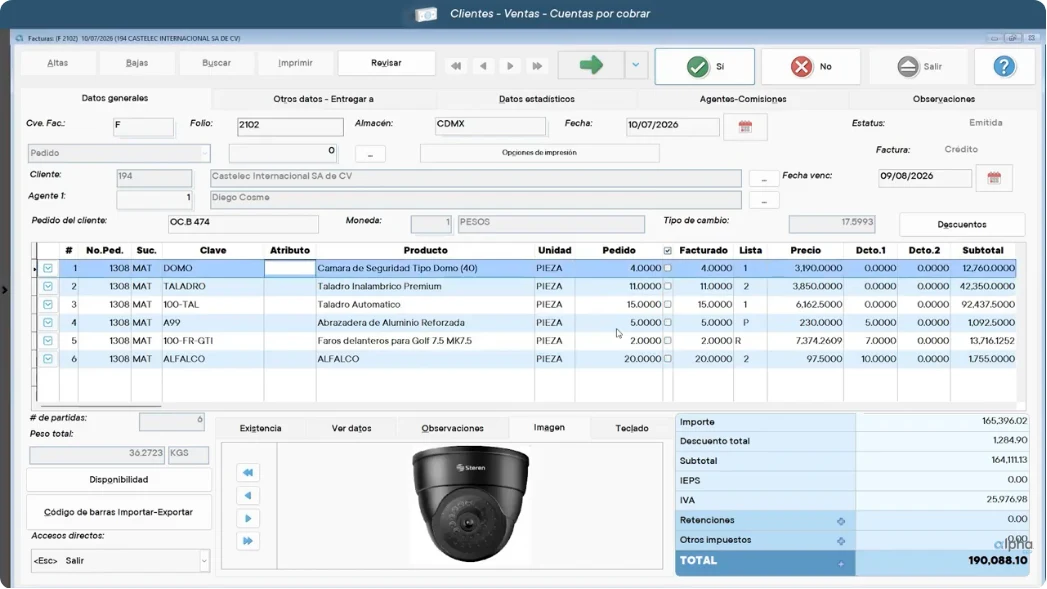The image size is (1047, 589).
Task: Click row icon for TALADRO line
Action: [x=48, y=286]
